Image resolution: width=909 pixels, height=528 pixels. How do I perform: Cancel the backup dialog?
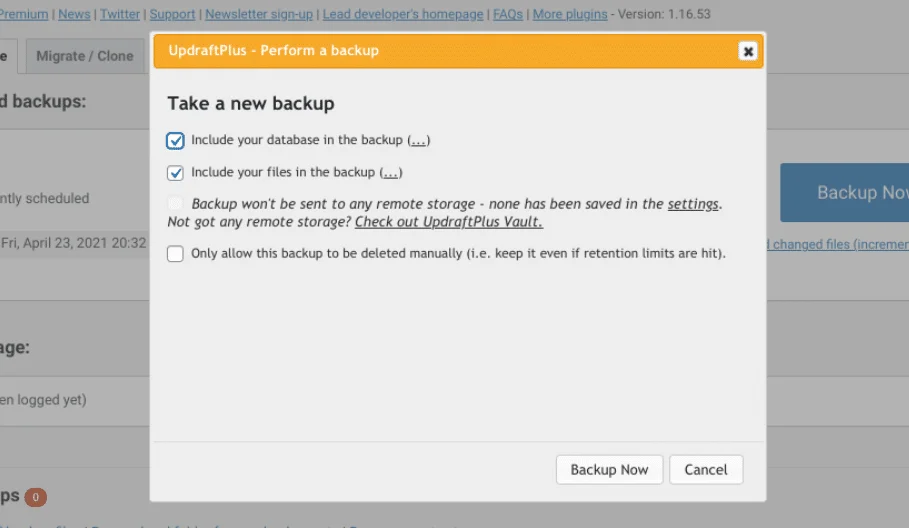point(706,470)
